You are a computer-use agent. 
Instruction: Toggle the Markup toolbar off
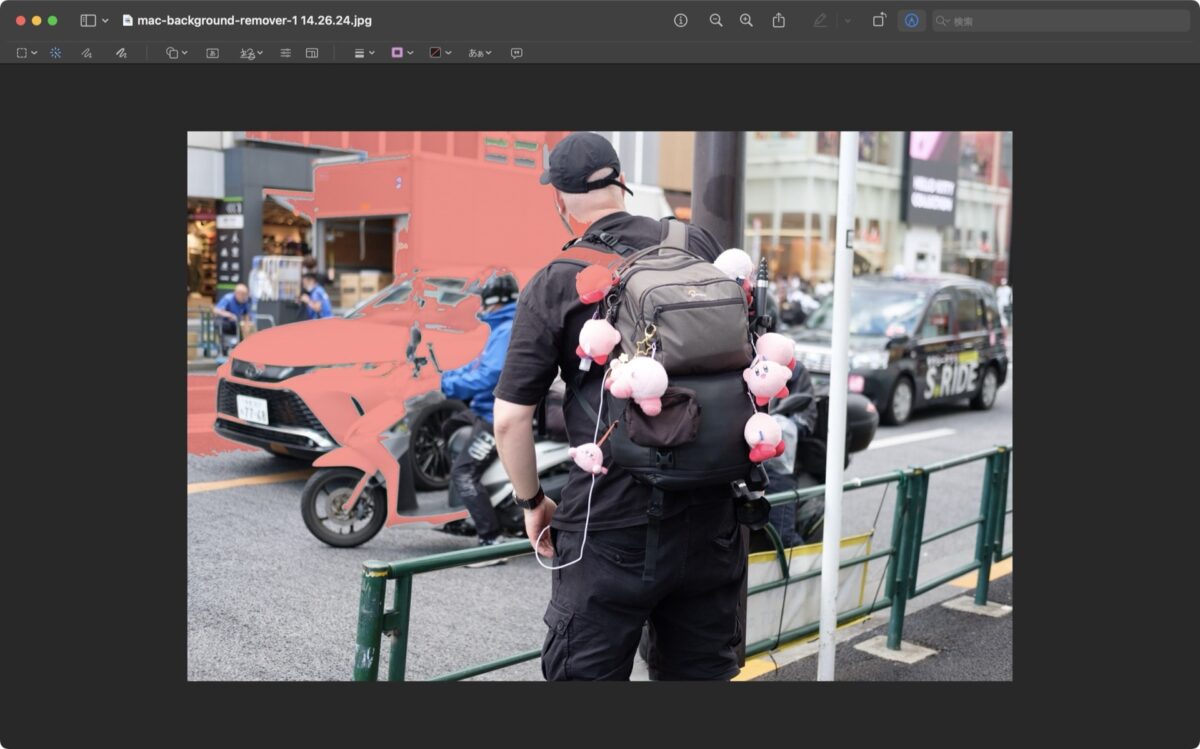coord(911,20)
